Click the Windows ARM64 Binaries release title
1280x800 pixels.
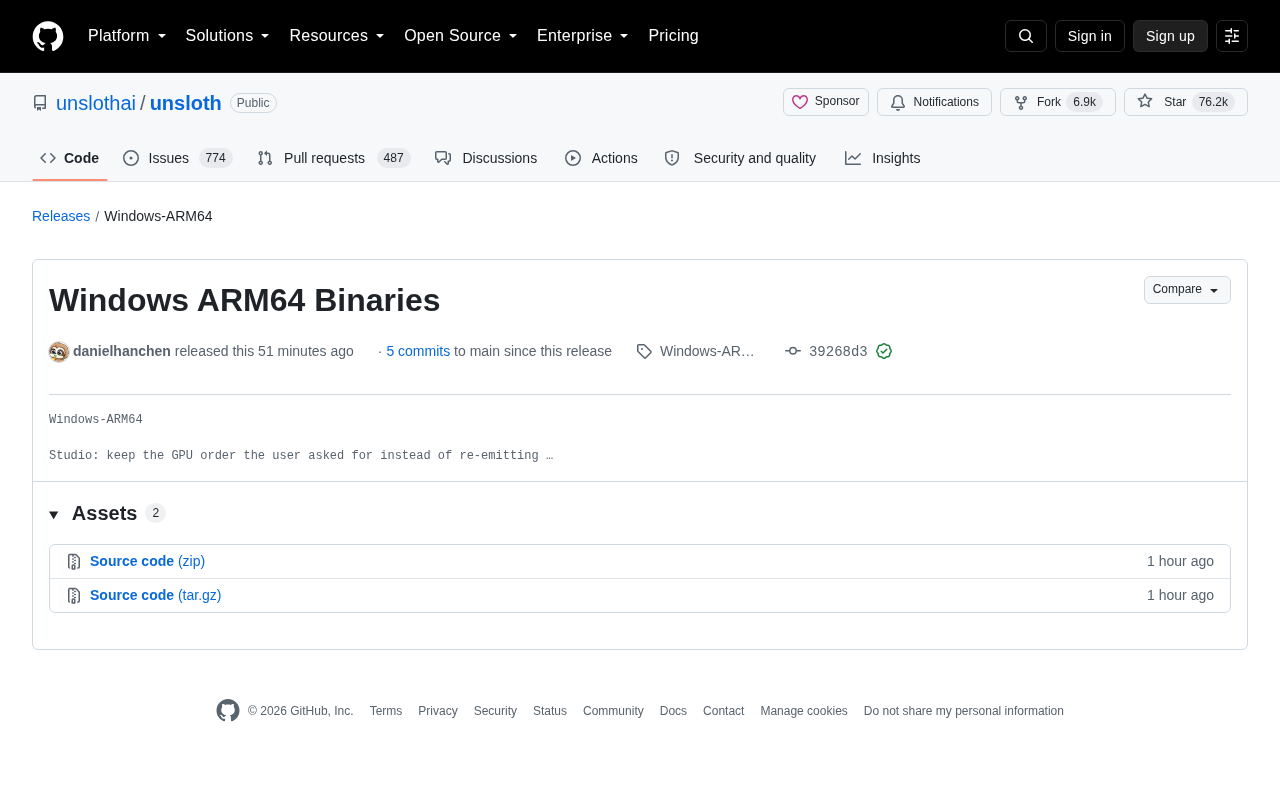(x=244, y=300)
